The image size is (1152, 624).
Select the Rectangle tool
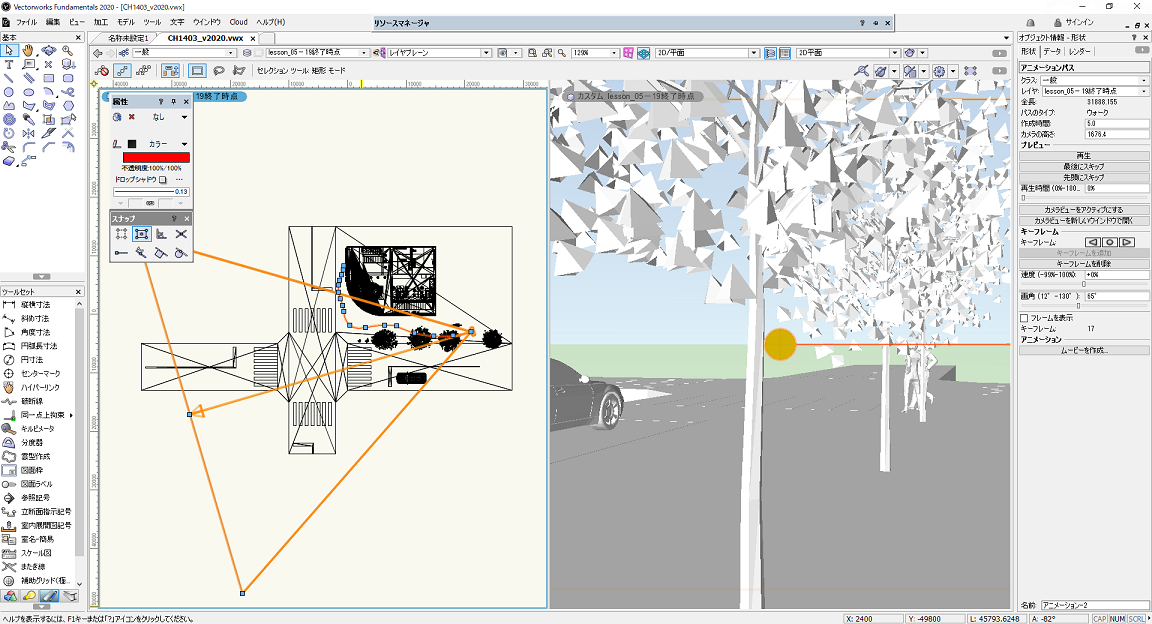tap(48, 78)
